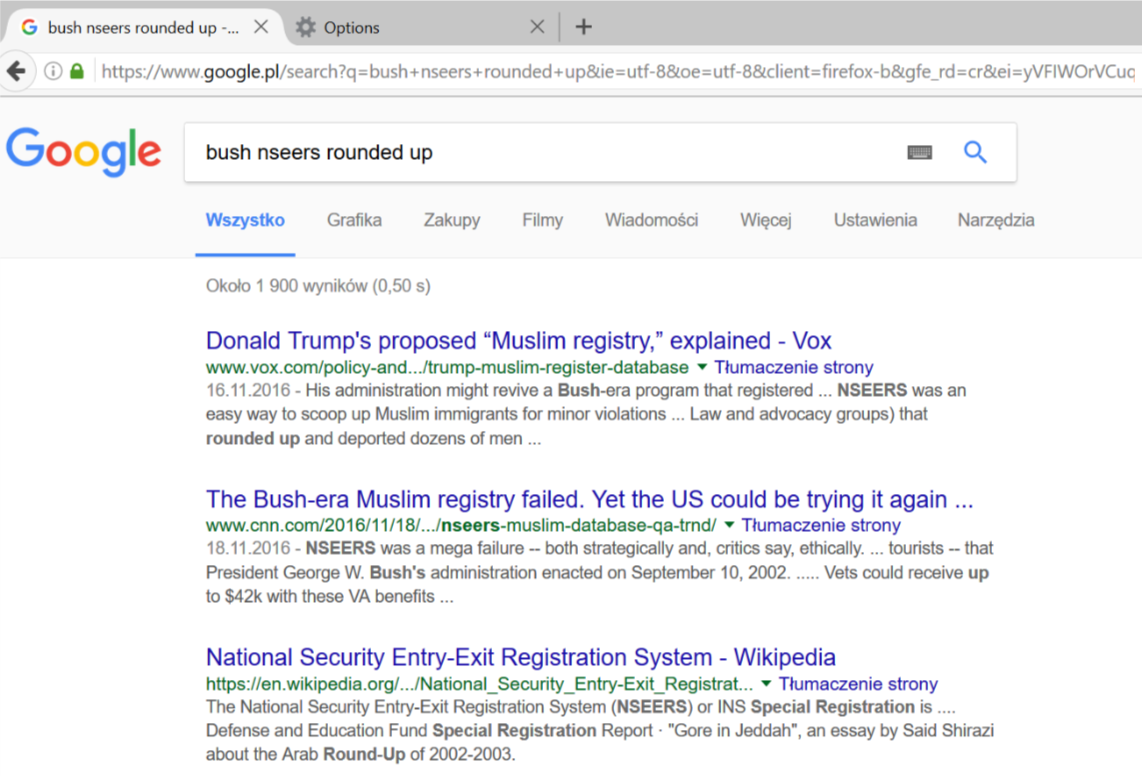Close the Options tab

click(537, 27)
